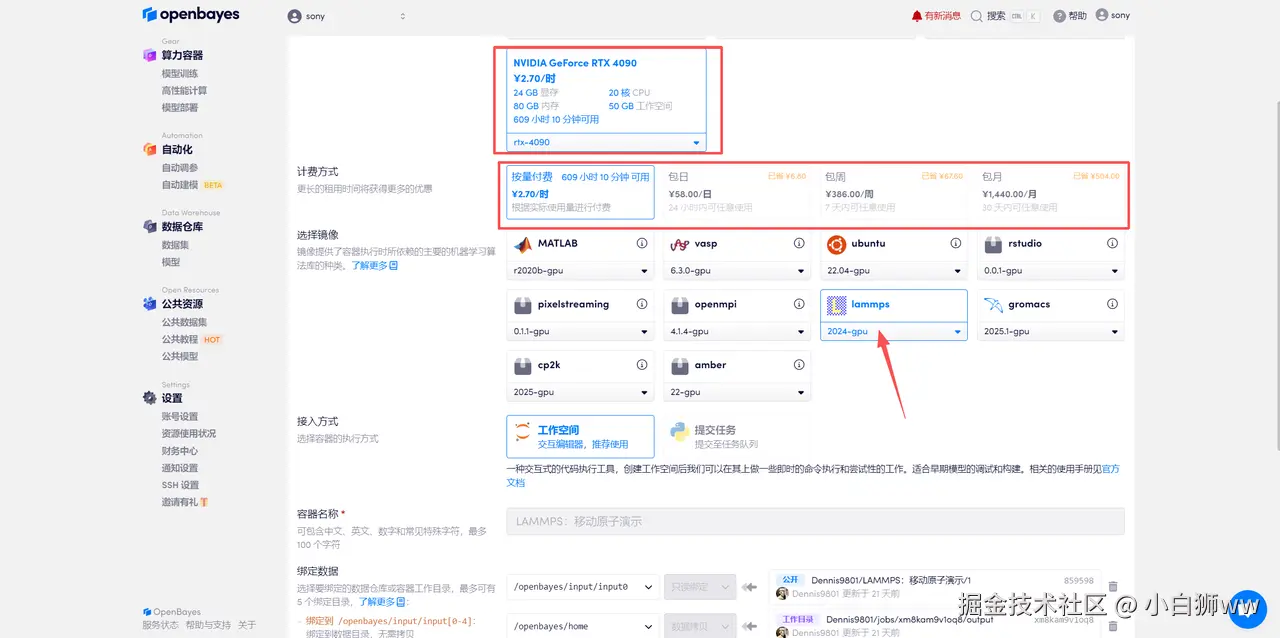Select 包月 billing option
The image size is (1280, 638).
coord(1050,192)
